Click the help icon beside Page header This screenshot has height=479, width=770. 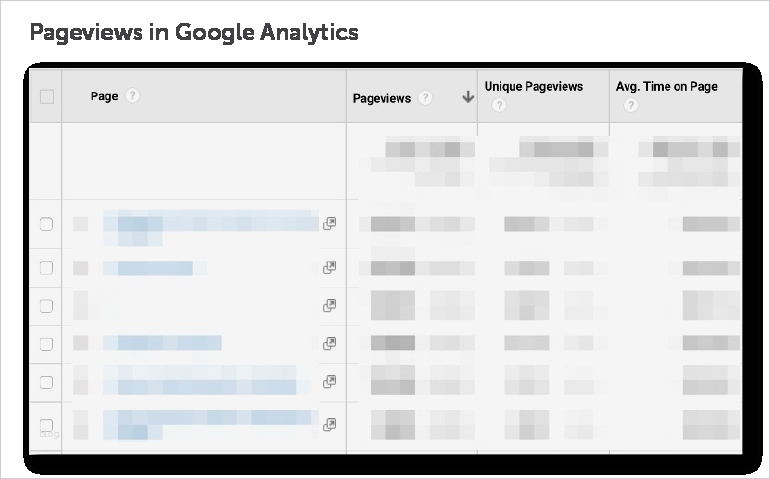pos(133,96)
